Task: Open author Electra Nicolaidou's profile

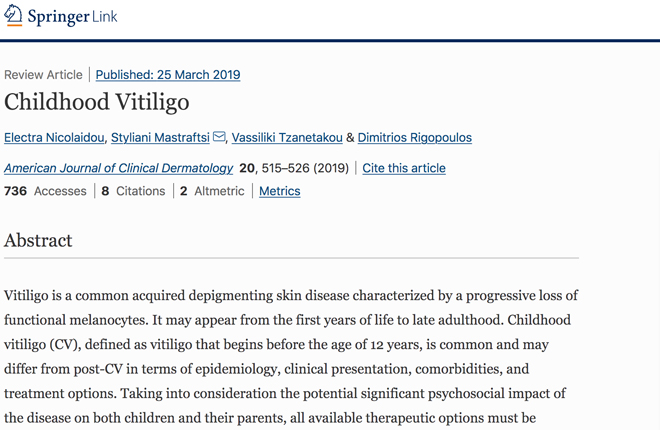Action: pos(54,138)
